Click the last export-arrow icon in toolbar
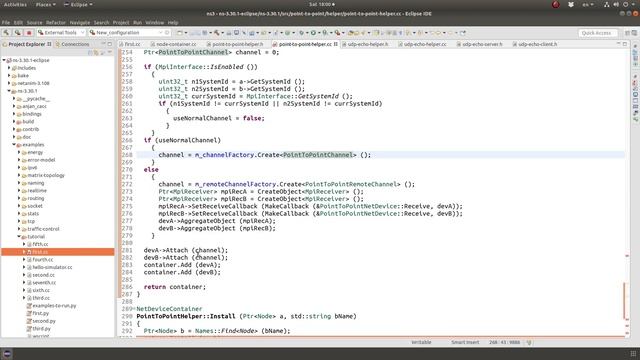Viewport: 640px width, 360px height. click(462, 33)
